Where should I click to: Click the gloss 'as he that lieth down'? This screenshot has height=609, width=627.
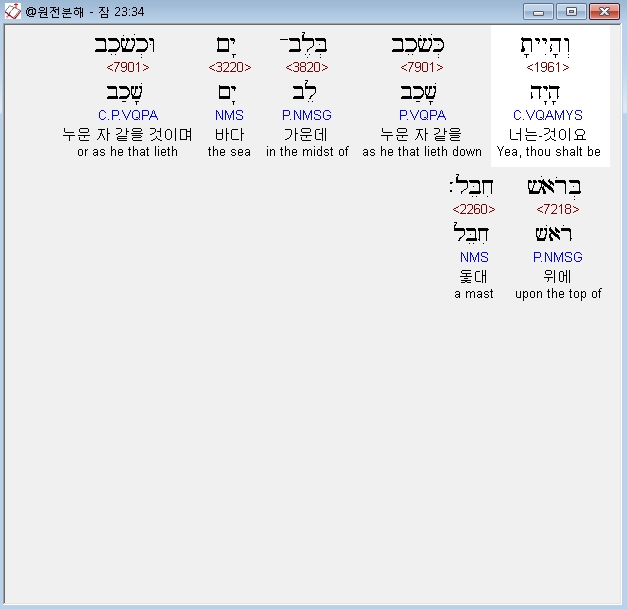[422, 152]
